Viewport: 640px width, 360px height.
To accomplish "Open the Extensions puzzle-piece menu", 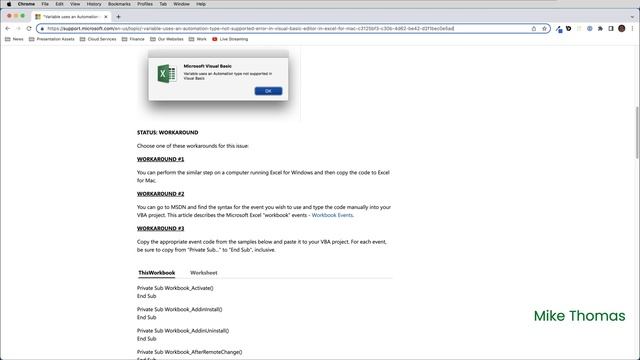I will 600,29.
